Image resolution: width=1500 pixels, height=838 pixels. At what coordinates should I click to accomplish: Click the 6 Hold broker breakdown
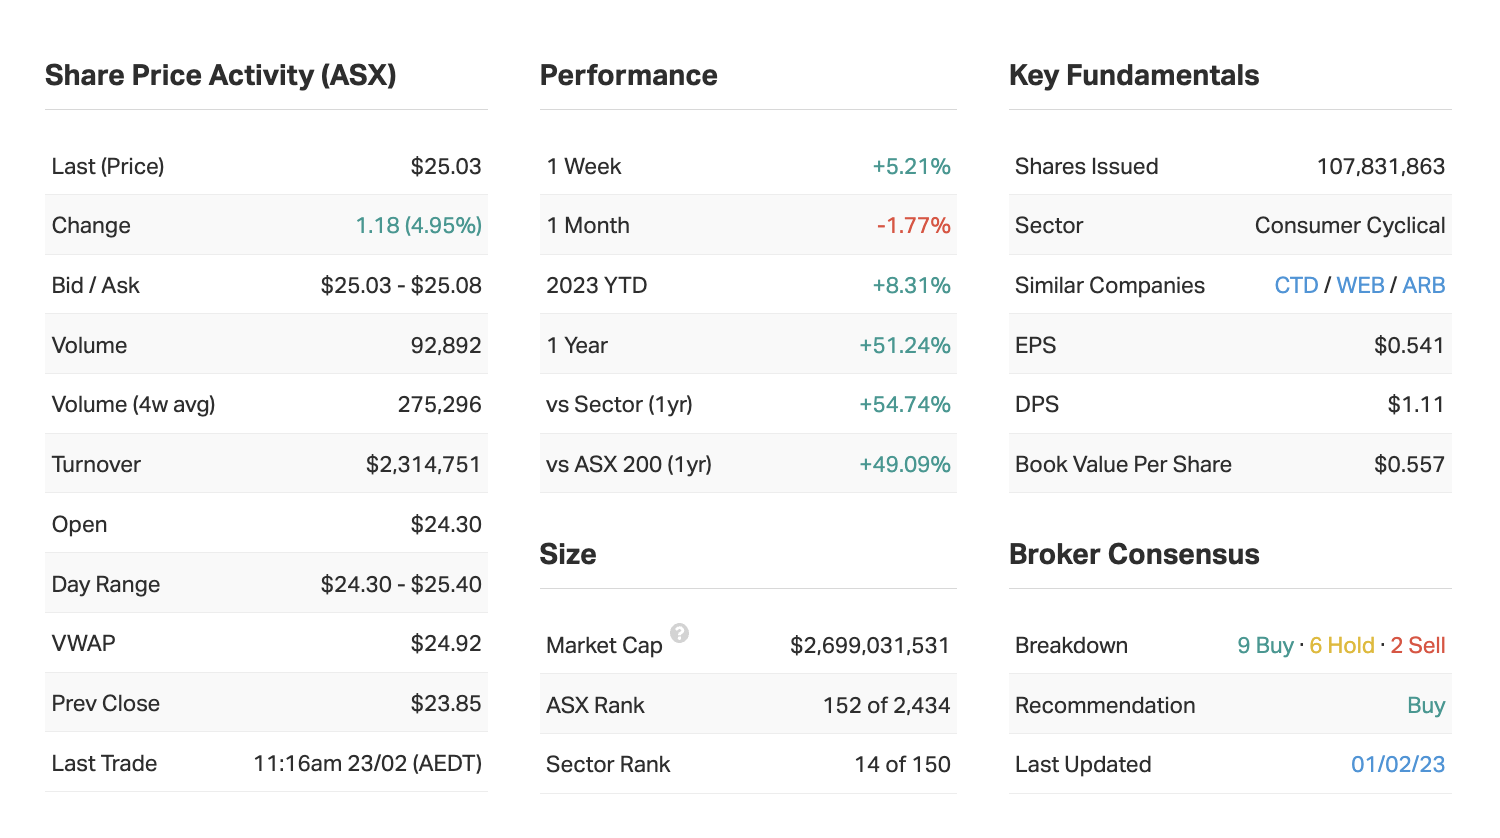pos(1341,645)
